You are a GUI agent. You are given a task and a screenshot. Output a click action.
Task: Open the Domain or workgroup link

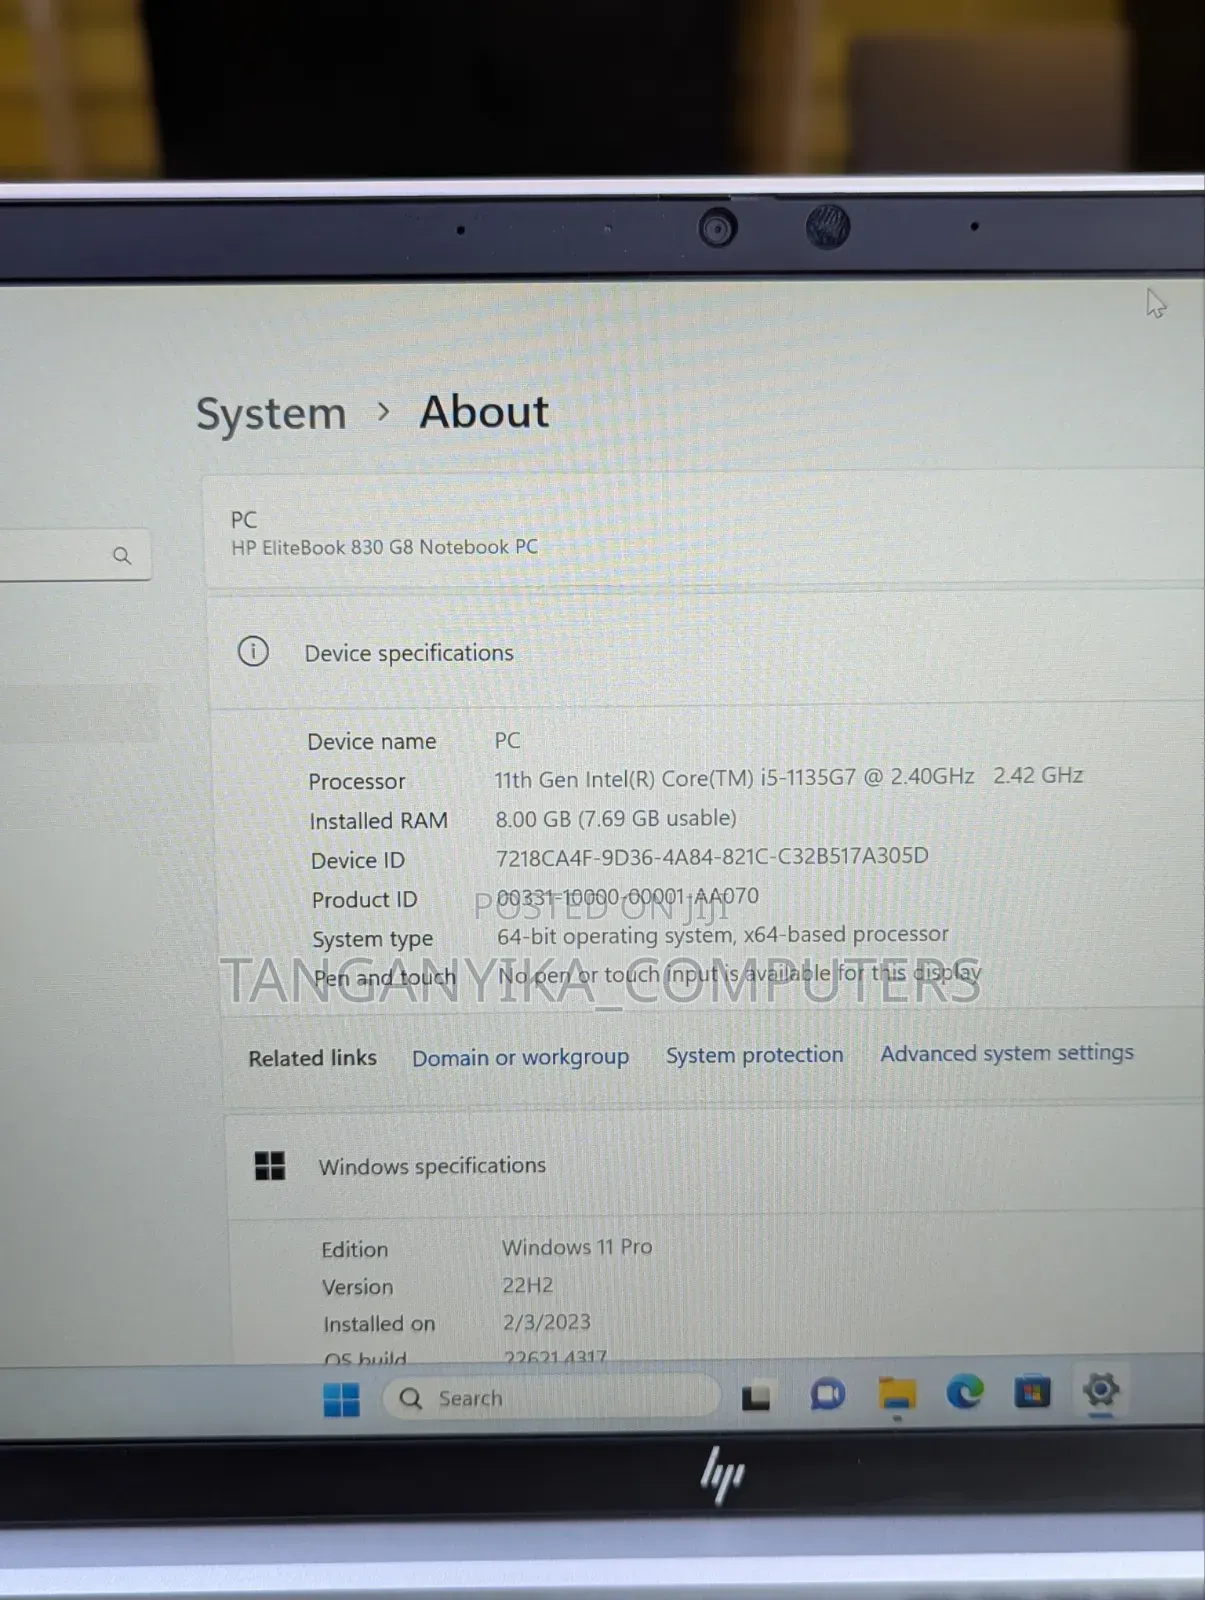[520, 1057]
